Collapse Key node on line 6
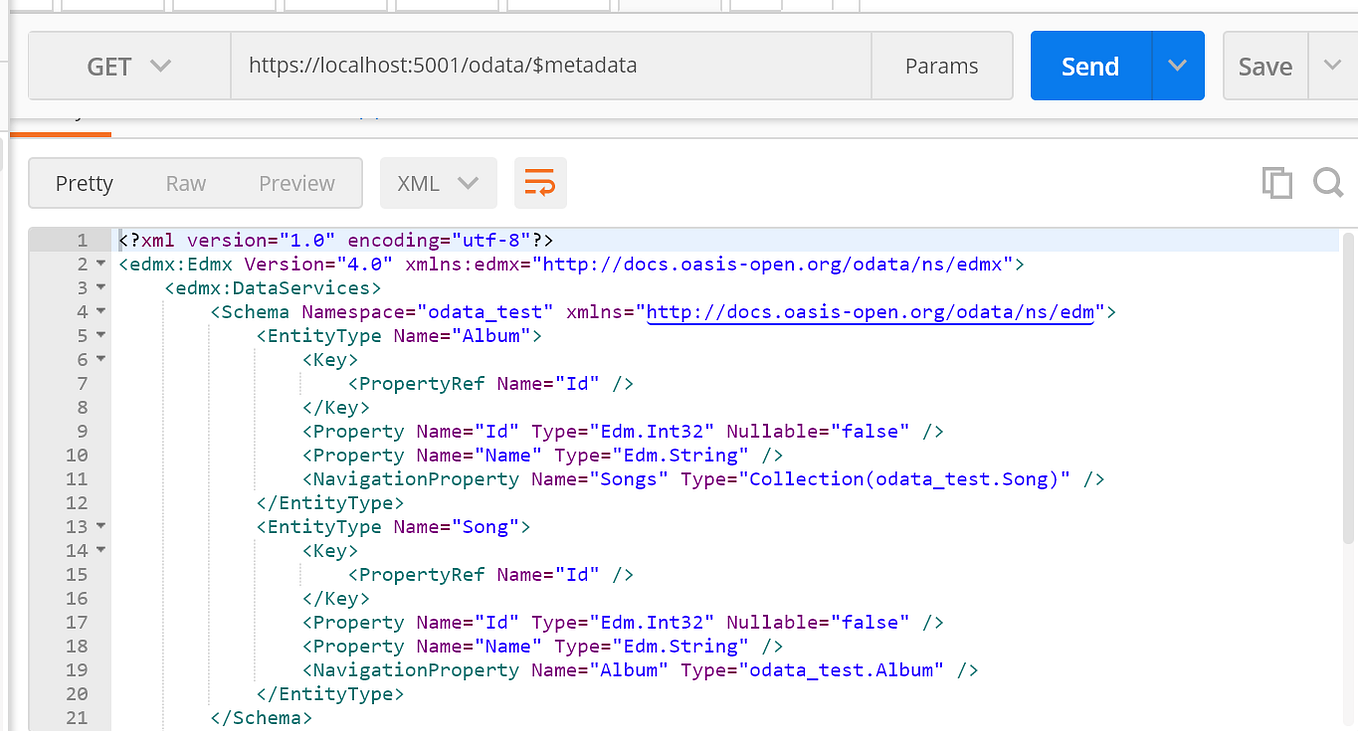 [x=100, y=360]
